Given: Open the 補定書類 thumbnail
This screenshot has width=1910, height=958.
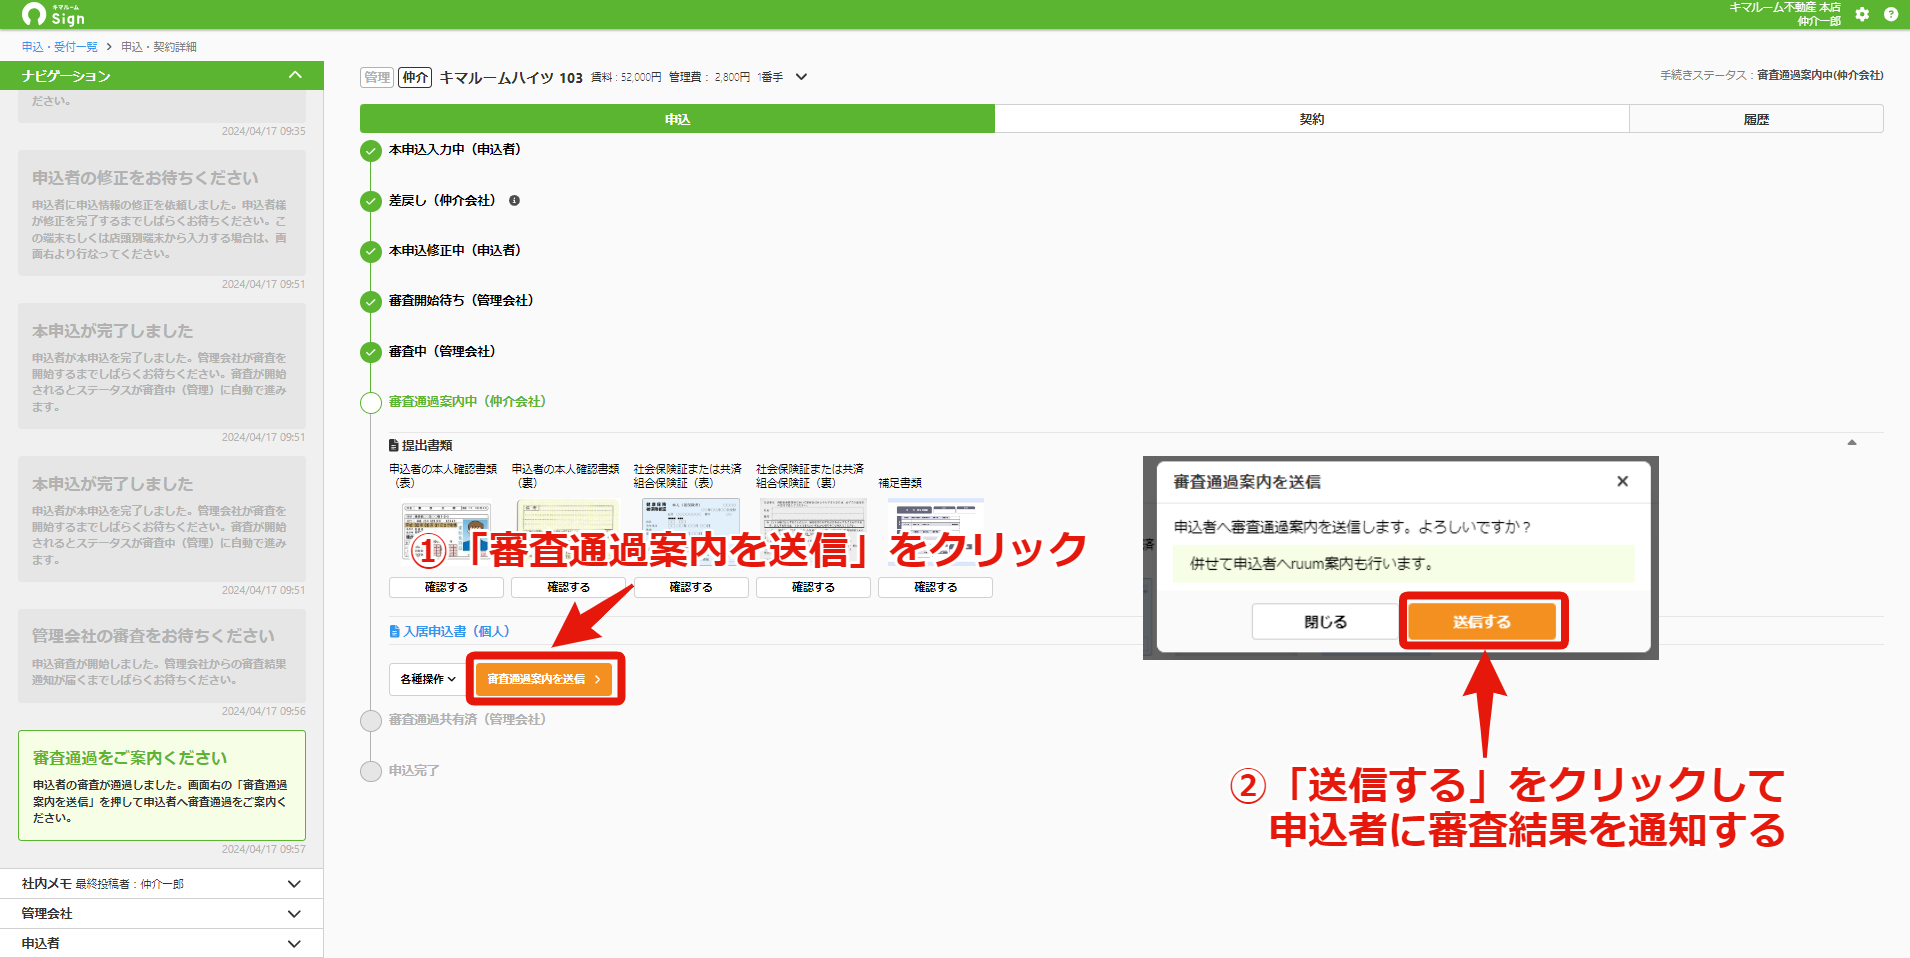Looking at the screenshot, I should point(935,530).
